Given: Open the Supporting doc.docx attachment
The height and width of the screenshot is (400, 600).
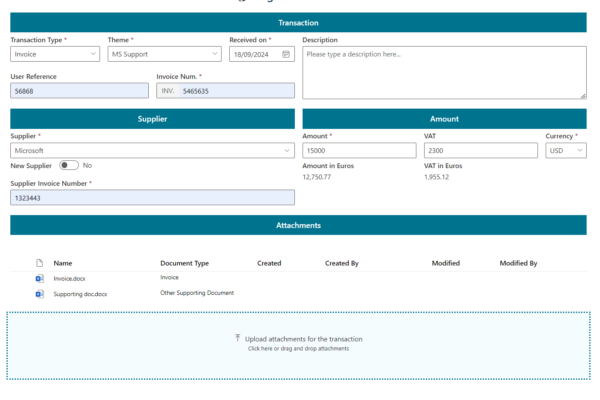Looking at the screenshot, I should [80, 294].
